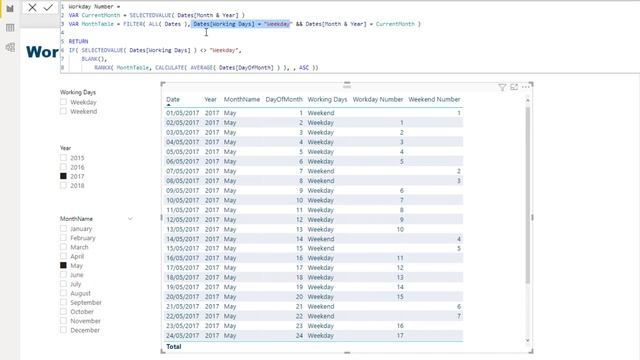Screen dimensions: 640x360
Task: Click CurrentMonth variable on formula line 2
Action: click(x=101, y=15)
